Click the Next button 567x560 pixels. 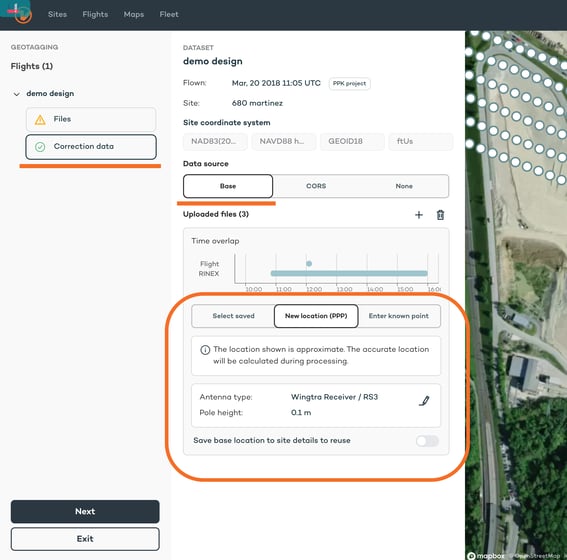click(85, 512)
